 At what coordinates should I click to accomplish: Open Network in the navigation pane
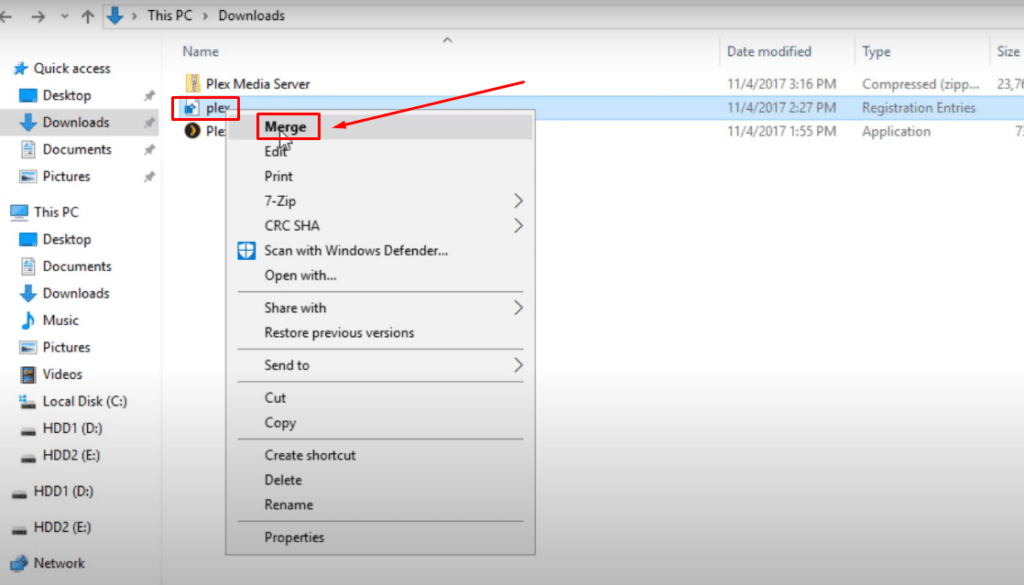[59, 563]
